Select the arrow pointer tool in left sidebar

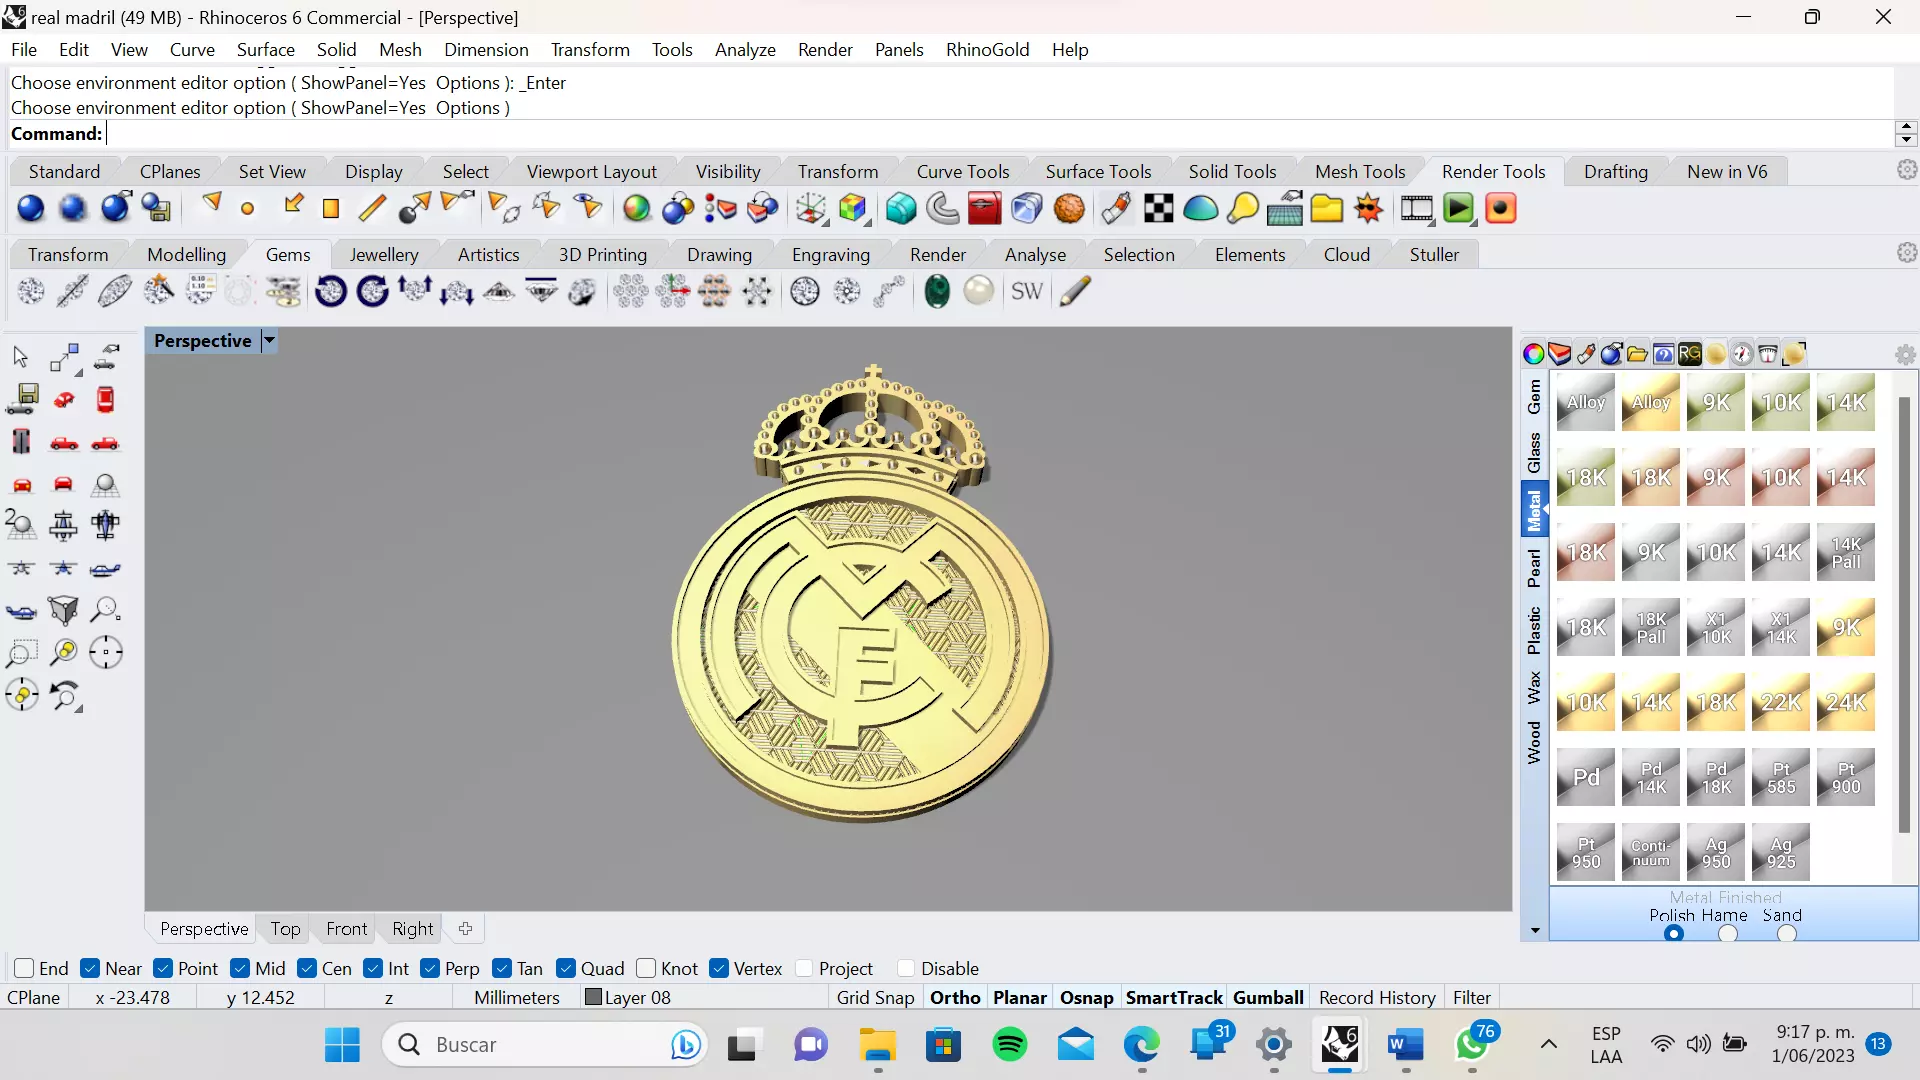coord(20,357)
